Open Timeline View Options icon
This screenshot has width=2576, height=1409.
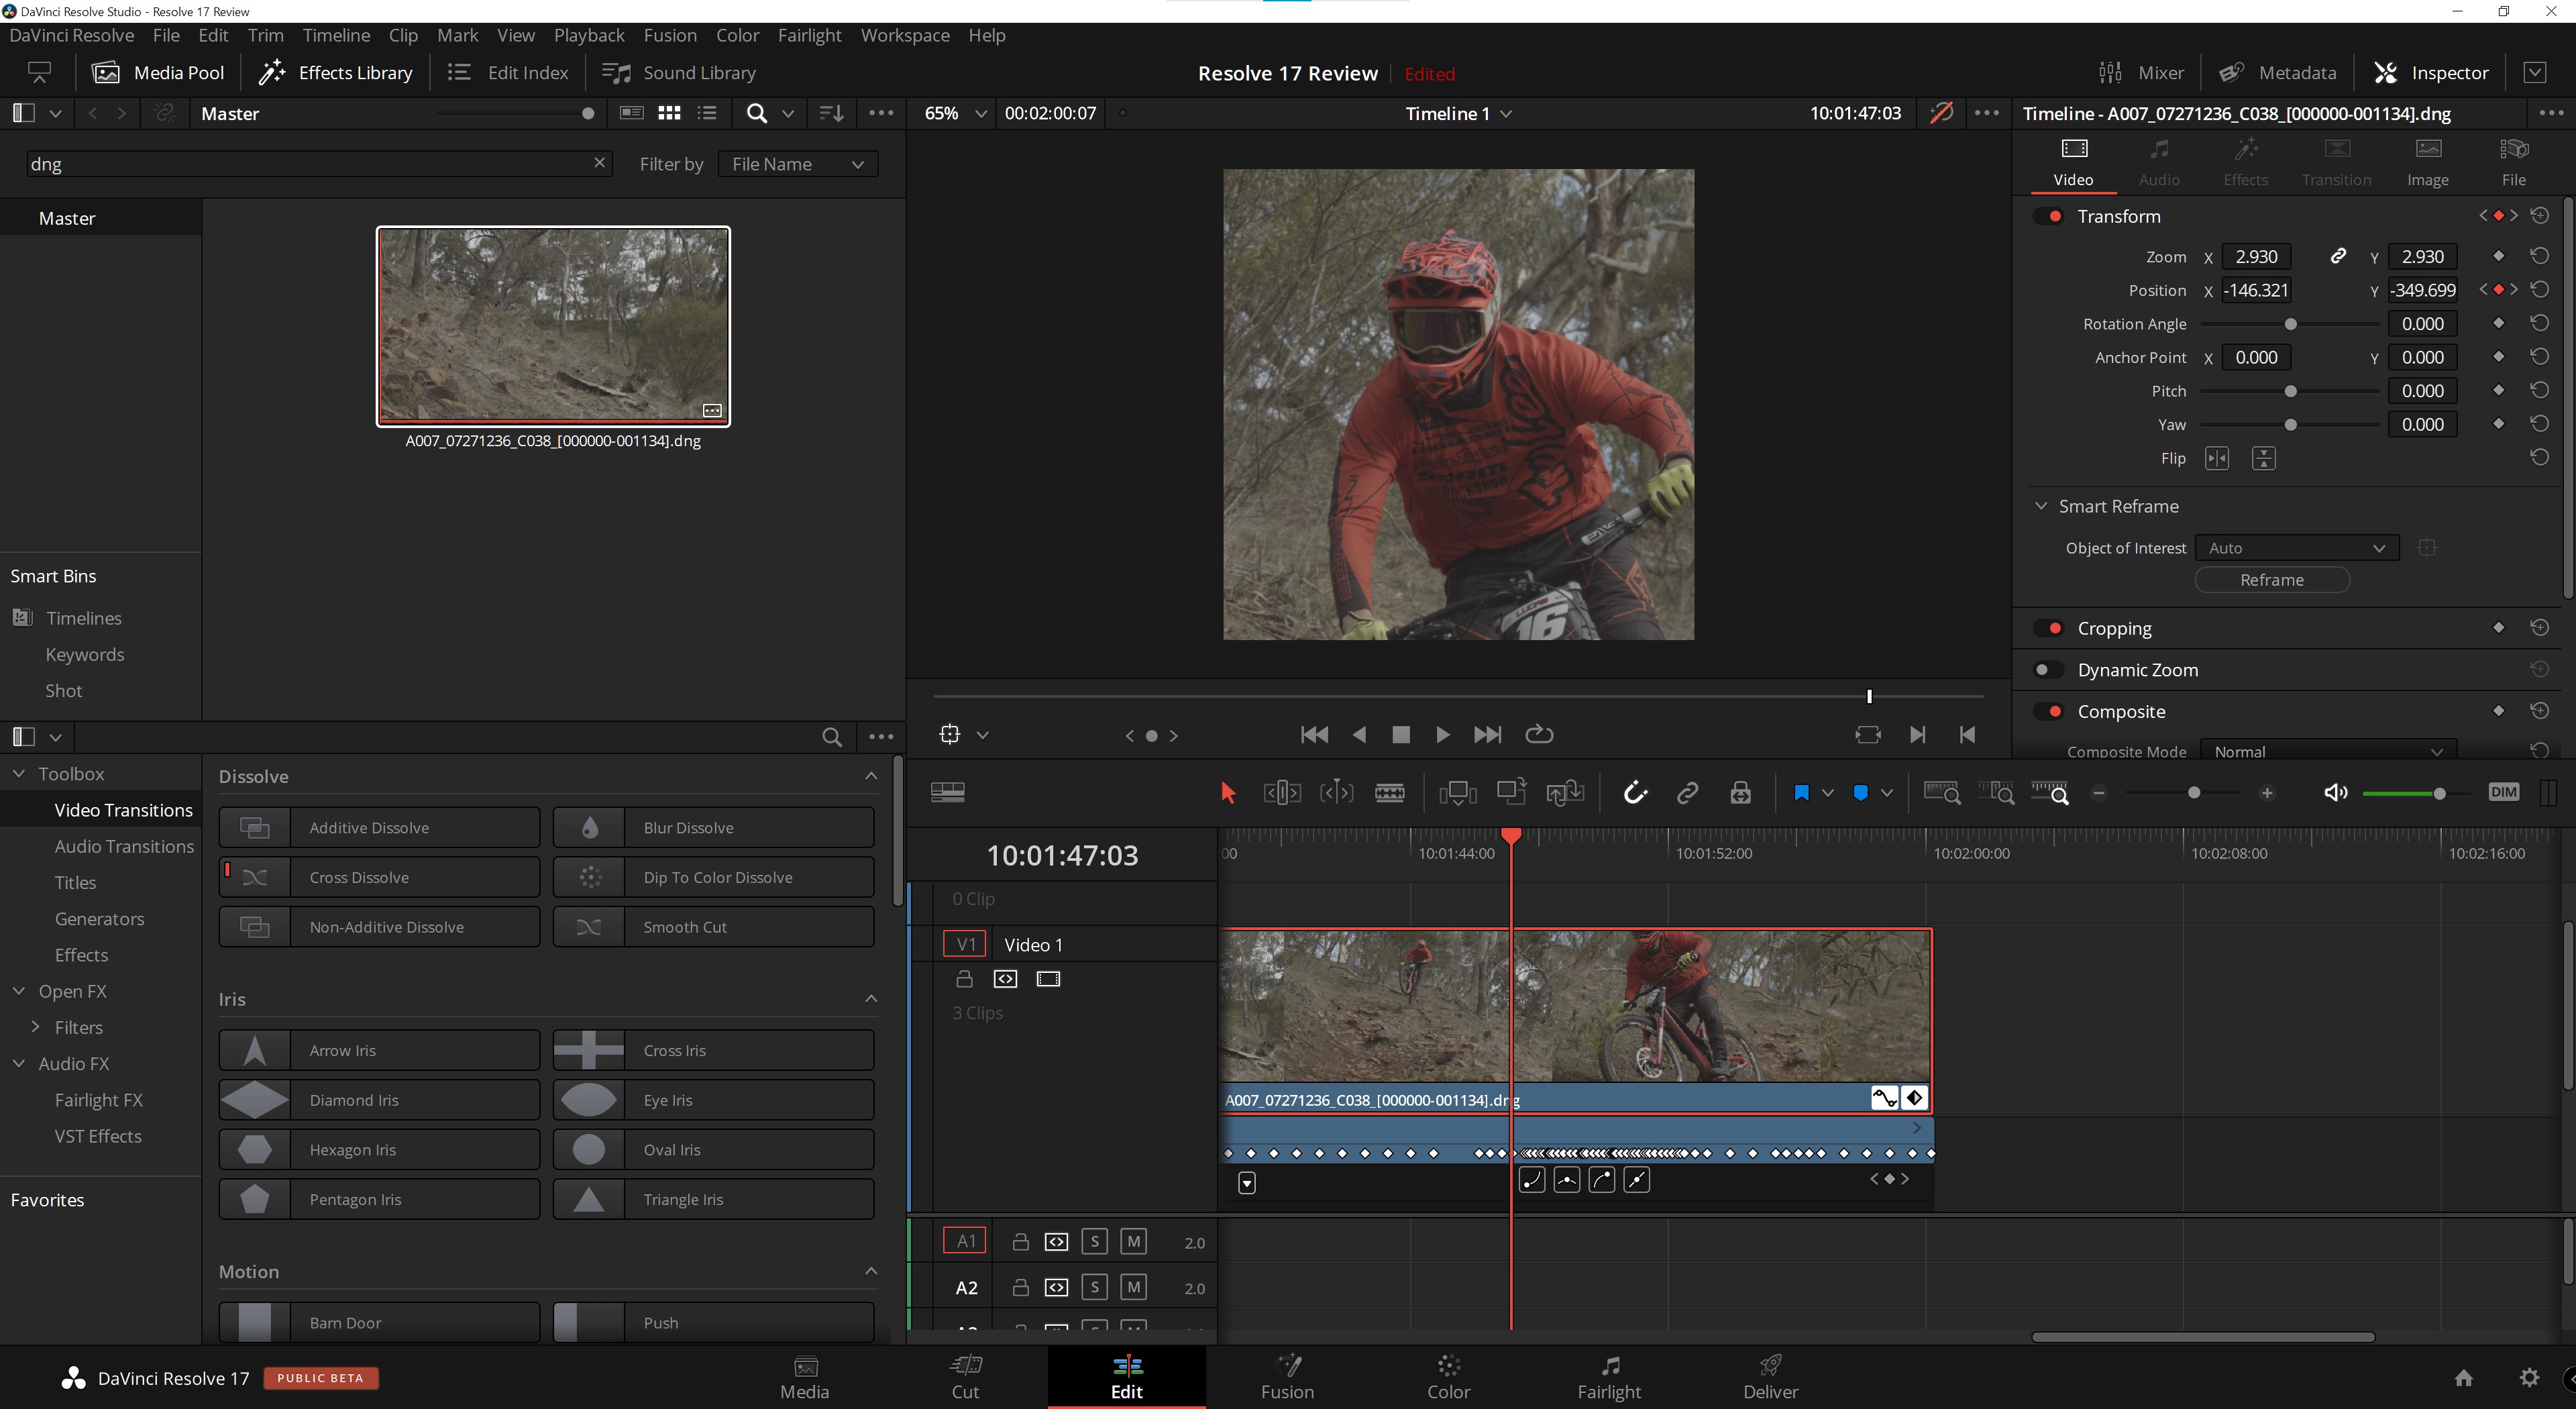tap(947, 792)
